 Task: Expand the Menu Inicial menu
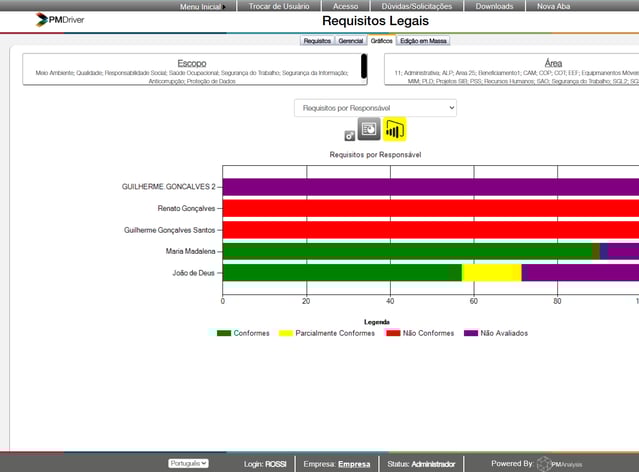[x=201, y=6]
